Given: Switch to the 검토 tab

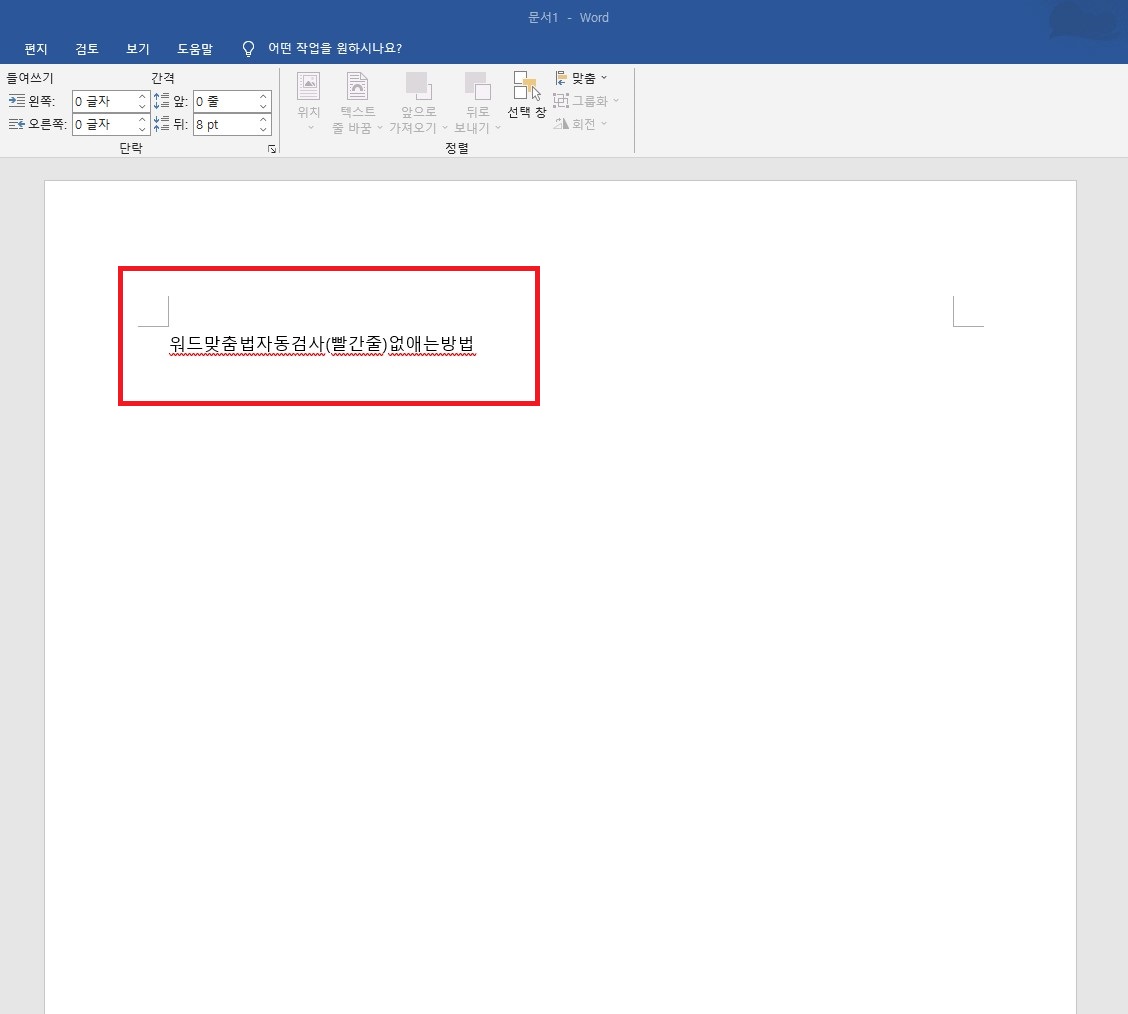Looking at the screenshot, I should coord(87,49).
